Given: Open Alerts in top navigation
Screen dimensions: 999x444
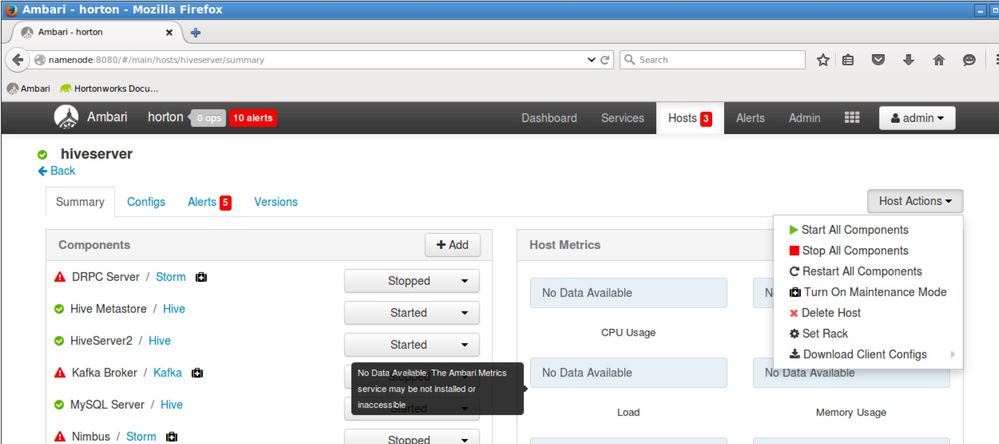Looking at the screenshot, I should click(x=751, y=118).
